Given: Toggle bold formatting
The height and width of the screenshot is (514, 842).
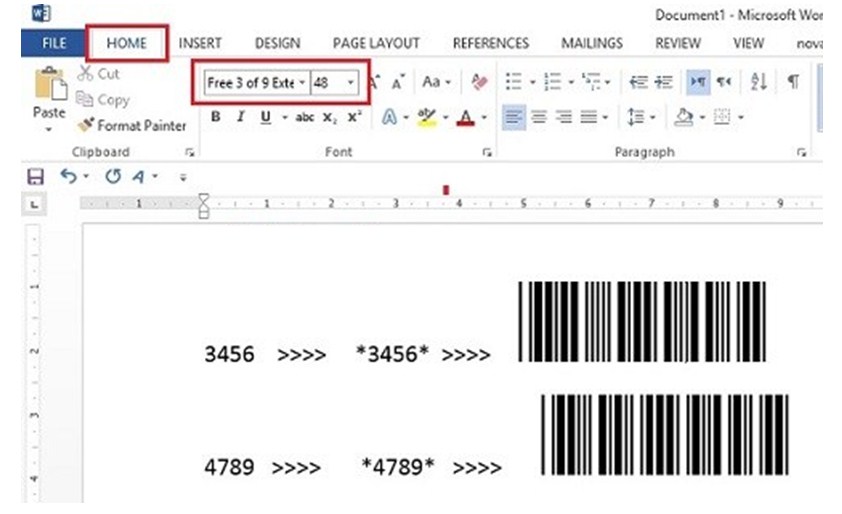Looking at the screenshot, I should pyautogui.click(x=215, y=117).
